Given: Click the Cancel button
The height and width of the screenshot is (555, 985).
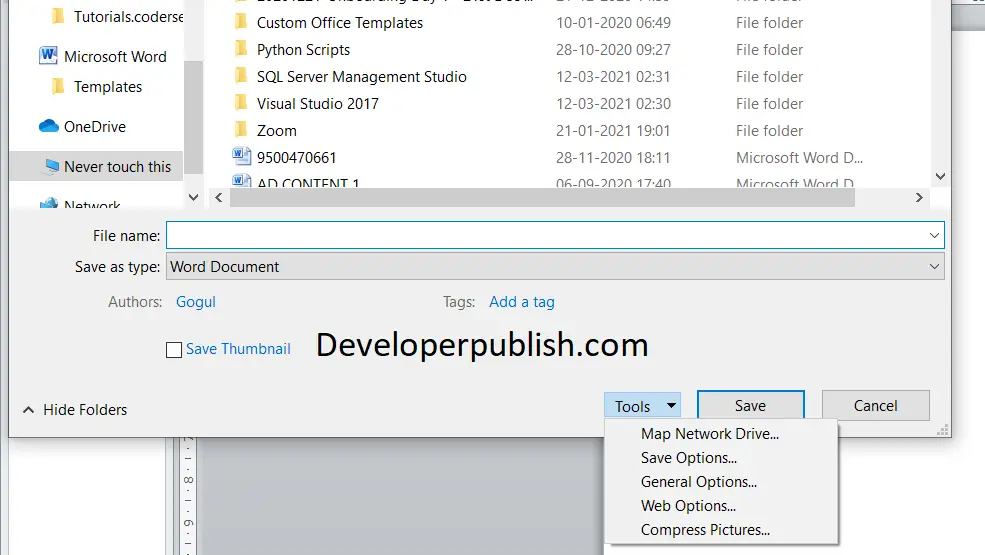Looking at the screenshot, I should 876,405.
